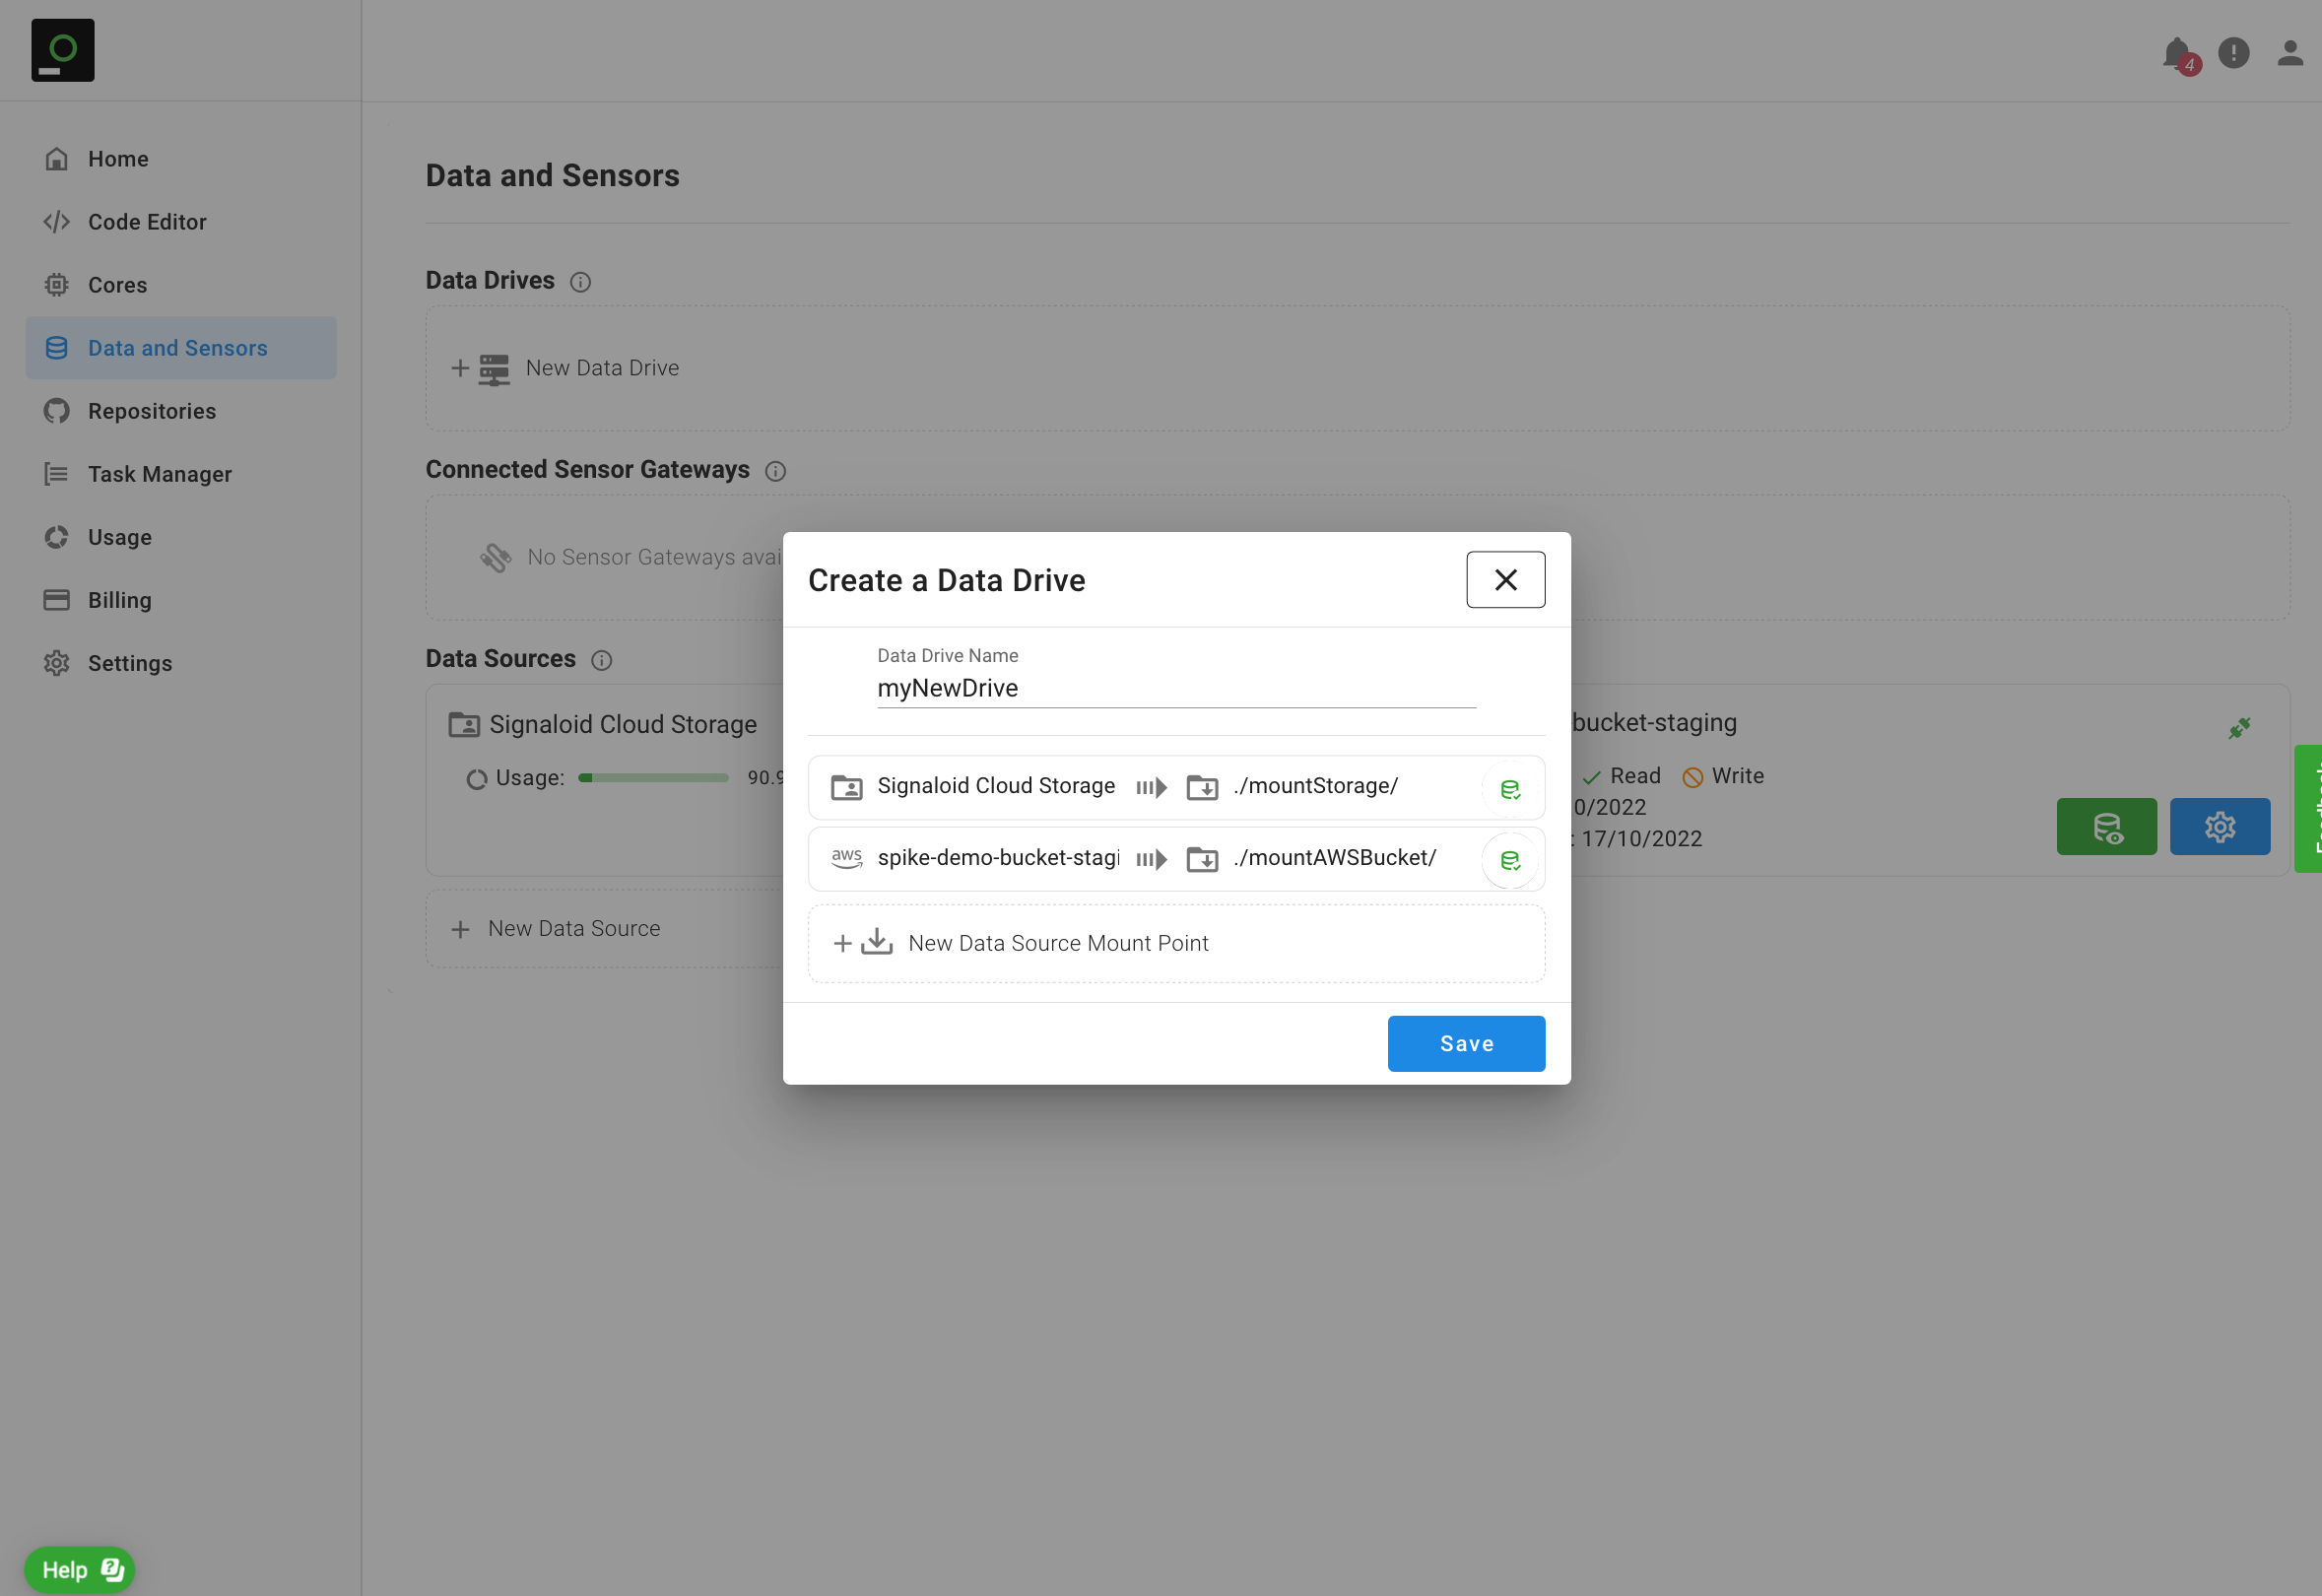Close the Create a Data Drive dialog

tap(1505, 580)
